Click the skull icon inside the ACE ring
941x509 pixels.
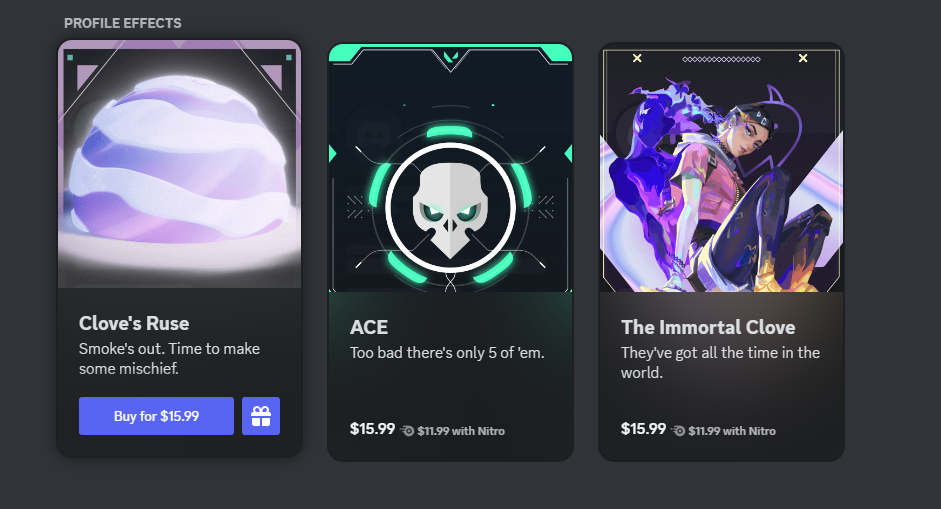pos(450,209)
